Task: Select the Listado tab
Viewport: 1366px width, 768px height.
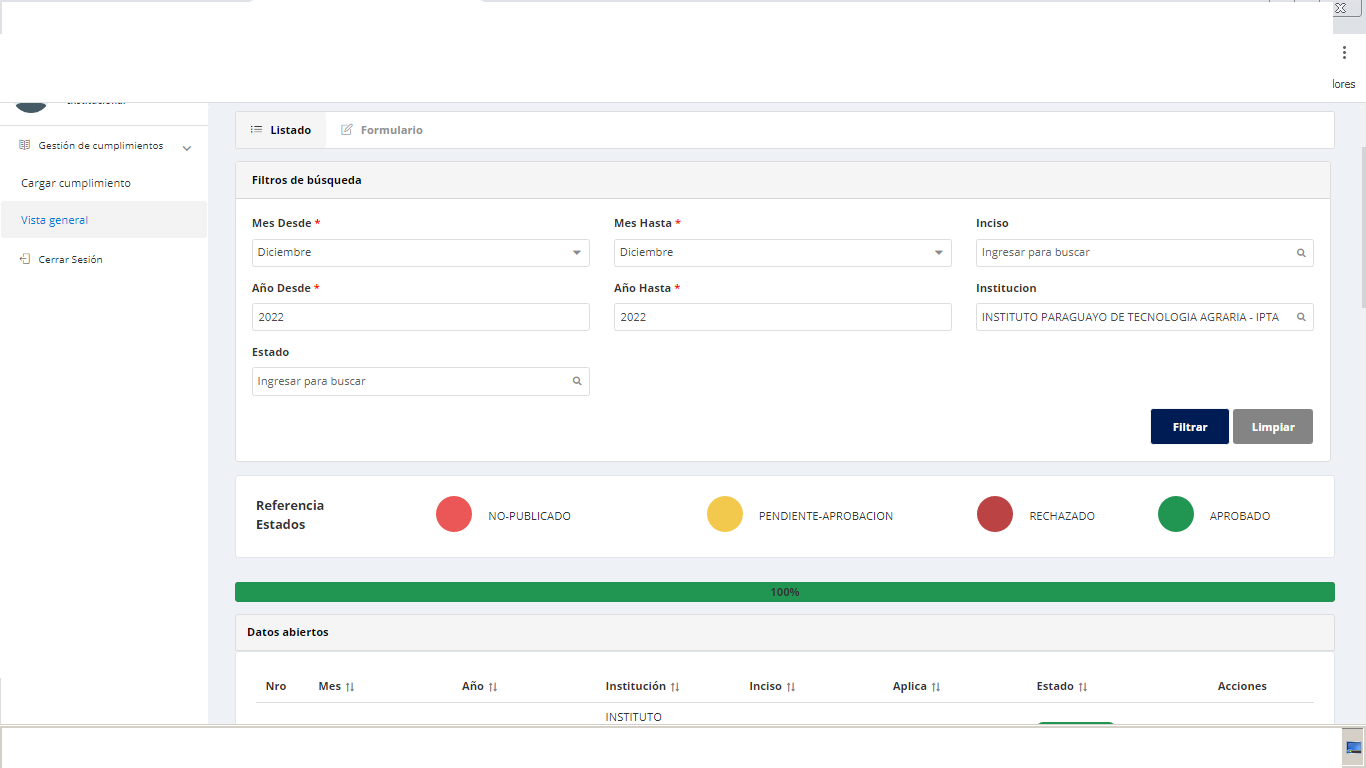Action: click(x=281, y=130)
